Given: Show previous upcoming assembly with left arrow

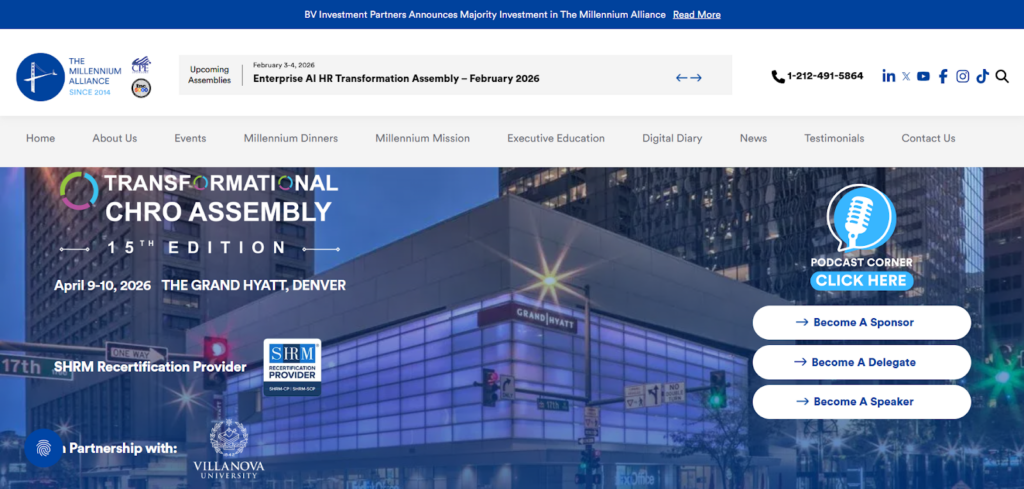Looking at the screenshot, I should pyautogui.click(x=682, y=78).
